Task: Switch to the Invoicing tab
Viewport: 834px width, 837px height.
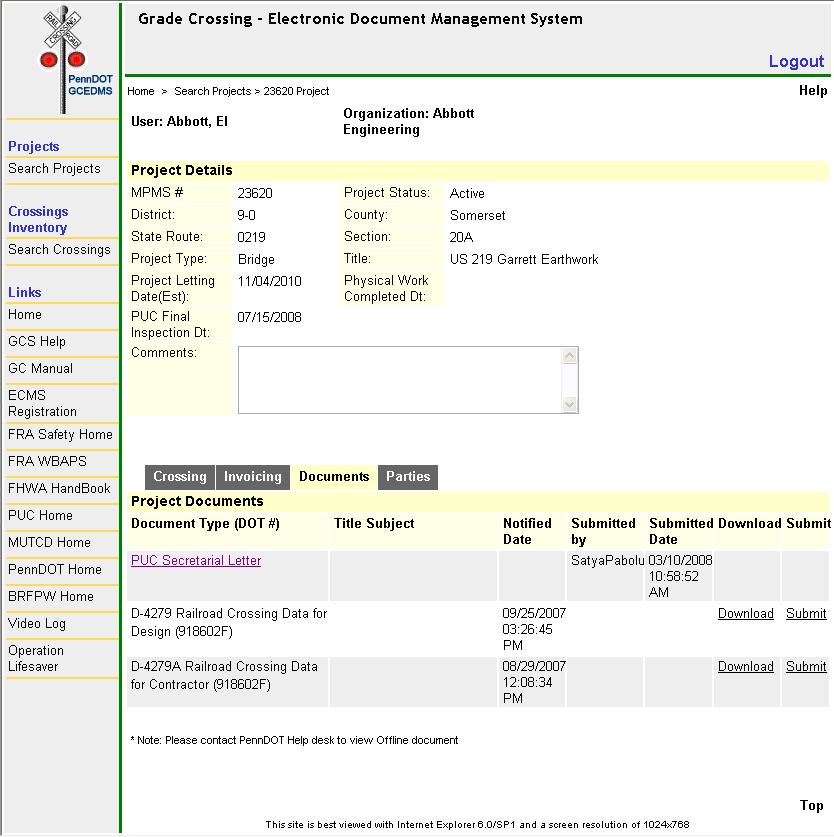Action: click(253, 477)
